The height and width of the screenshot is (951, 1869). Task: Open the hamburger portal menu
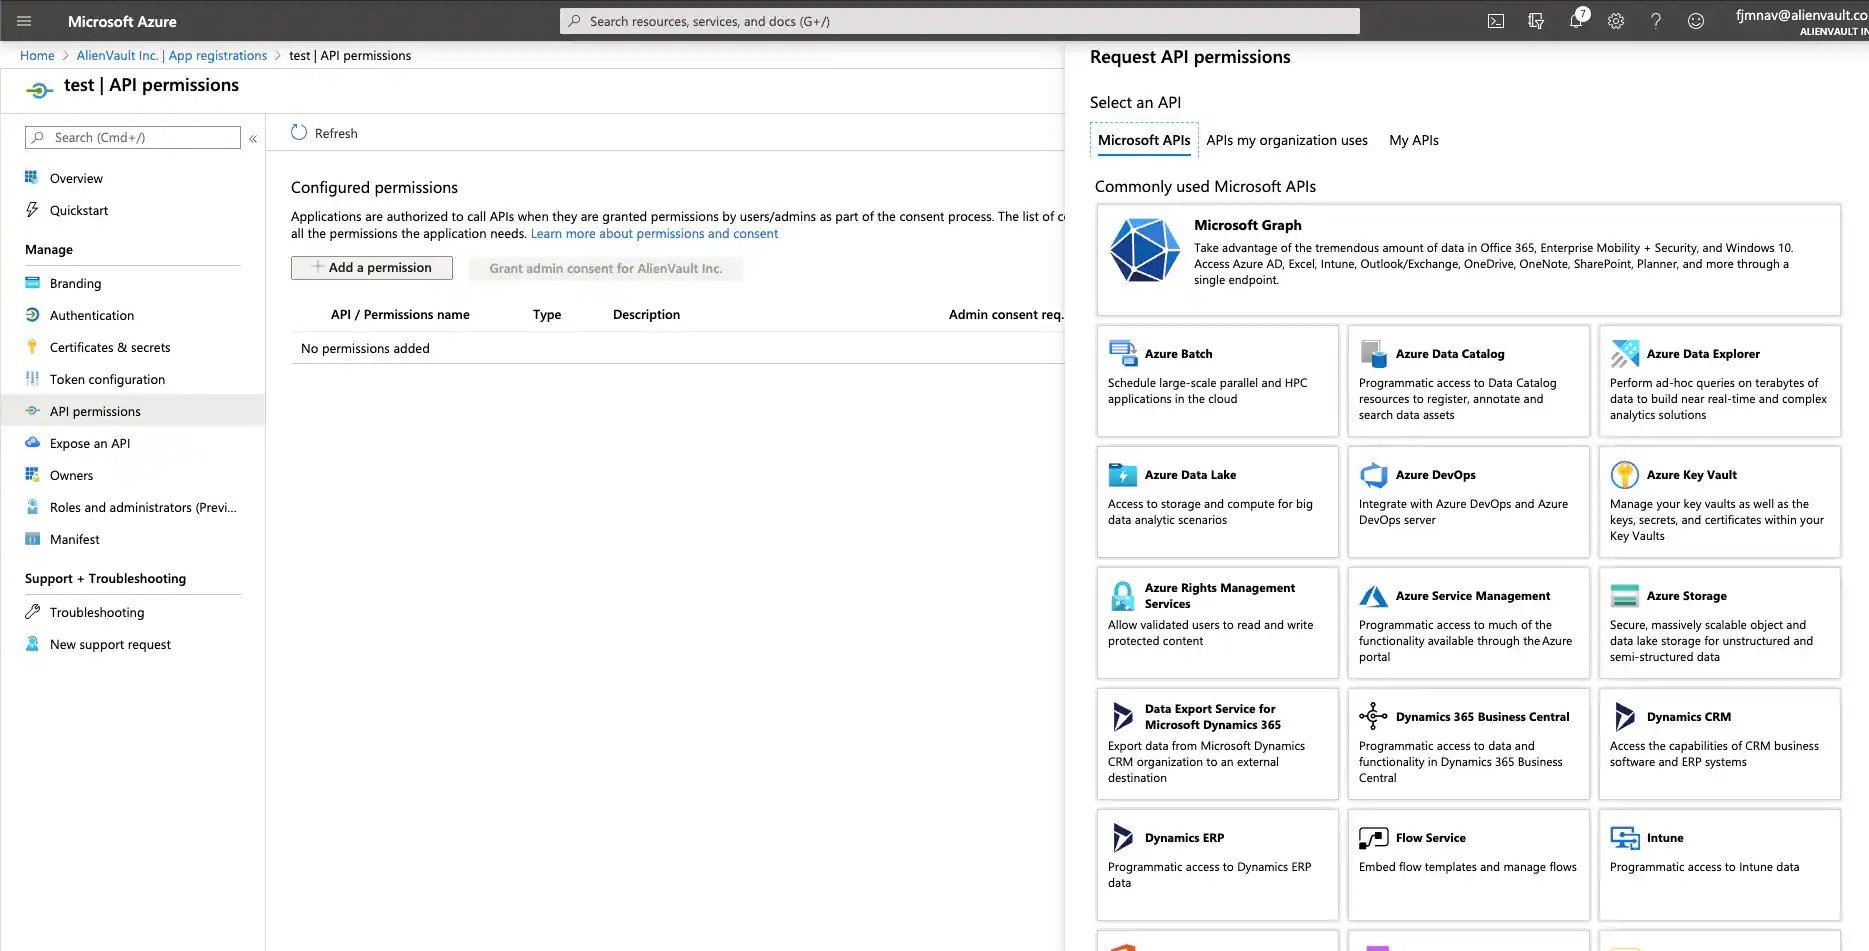(24, 21)
